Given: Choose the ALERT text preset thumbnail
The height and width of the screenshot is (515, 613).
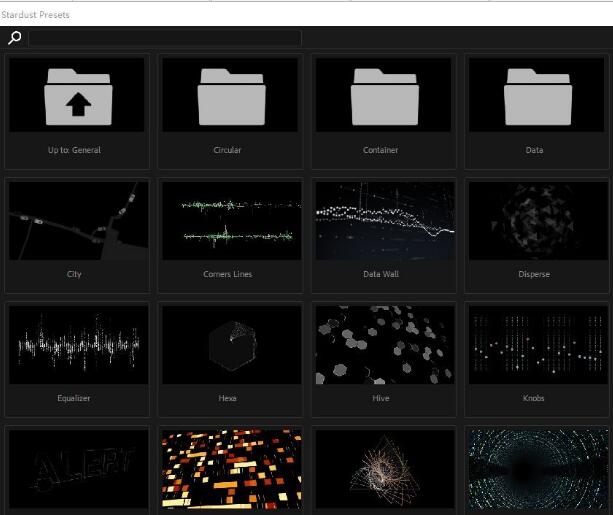Looking at the screenshot, I should click(79, 469).
